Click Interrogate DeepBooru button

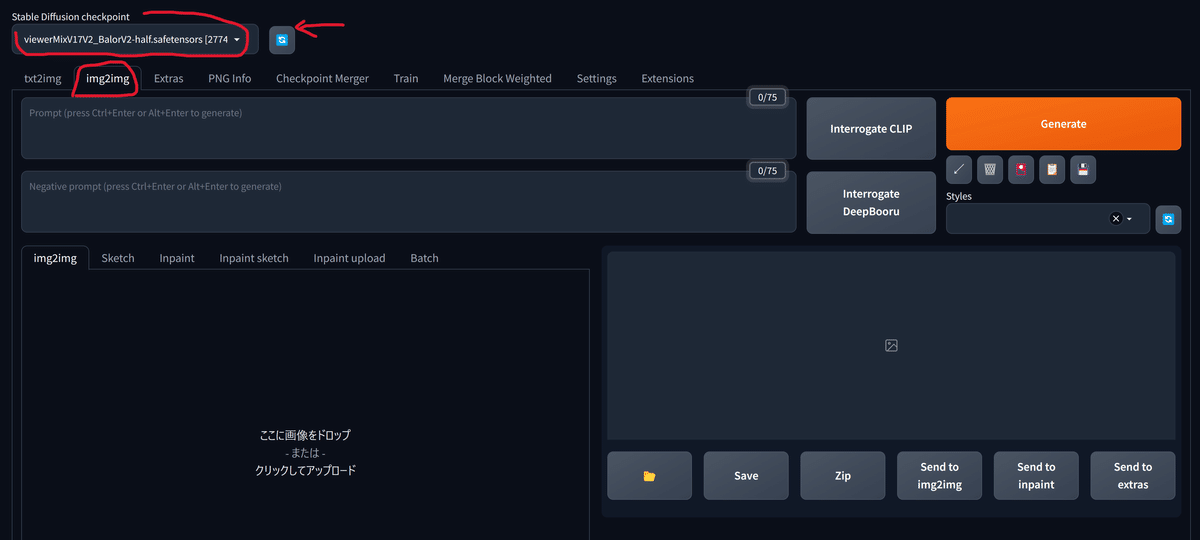(871, 202)
